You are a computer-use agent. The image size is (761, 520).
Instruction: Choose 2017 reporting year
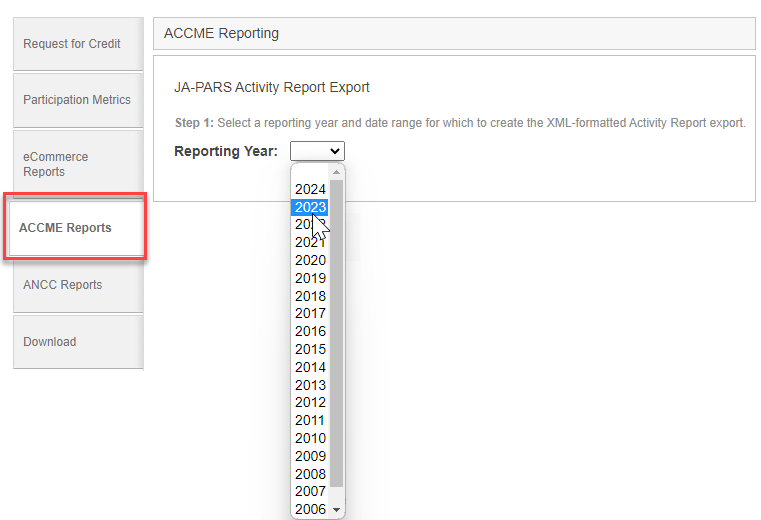(x=311, y=314)
